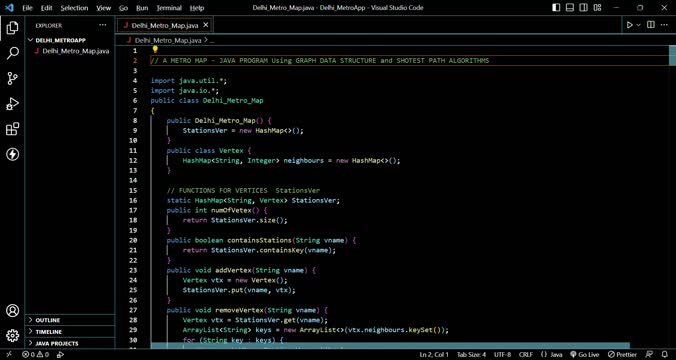Open the File menu
The width and height of the screenshot is (676, 360).
pyautogui.click(x=27, y=8)
